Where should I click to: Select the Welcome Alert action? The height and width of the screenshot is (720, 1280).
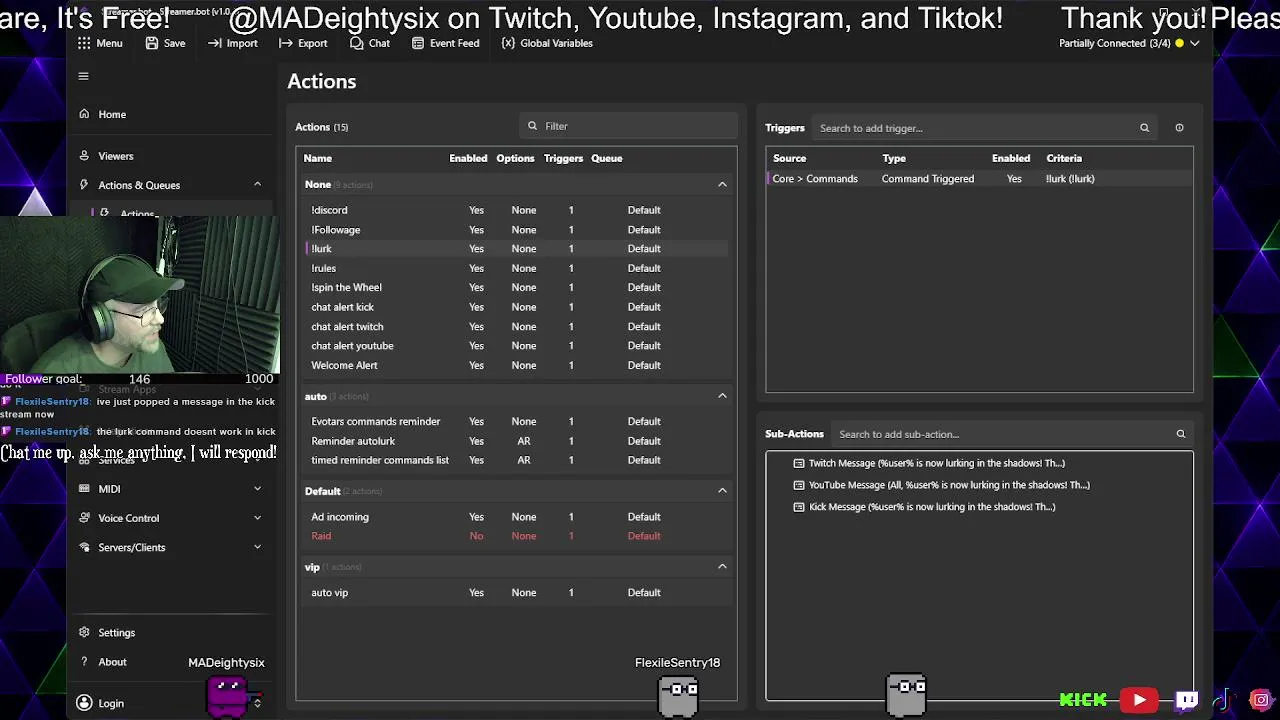(516, 365)
